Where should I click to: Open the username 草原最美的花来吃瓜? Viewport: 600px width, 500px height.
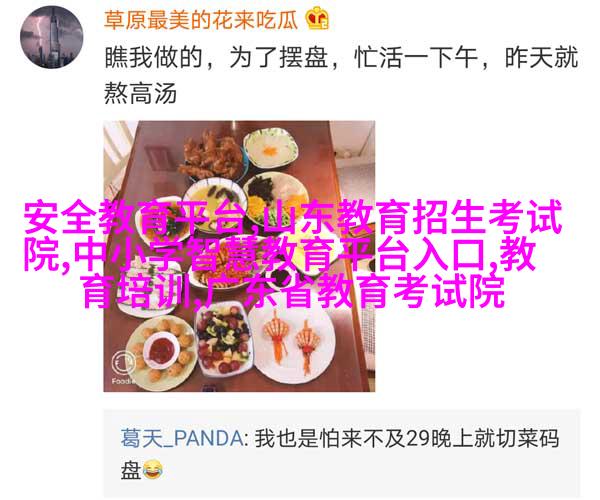pos(201,19)
